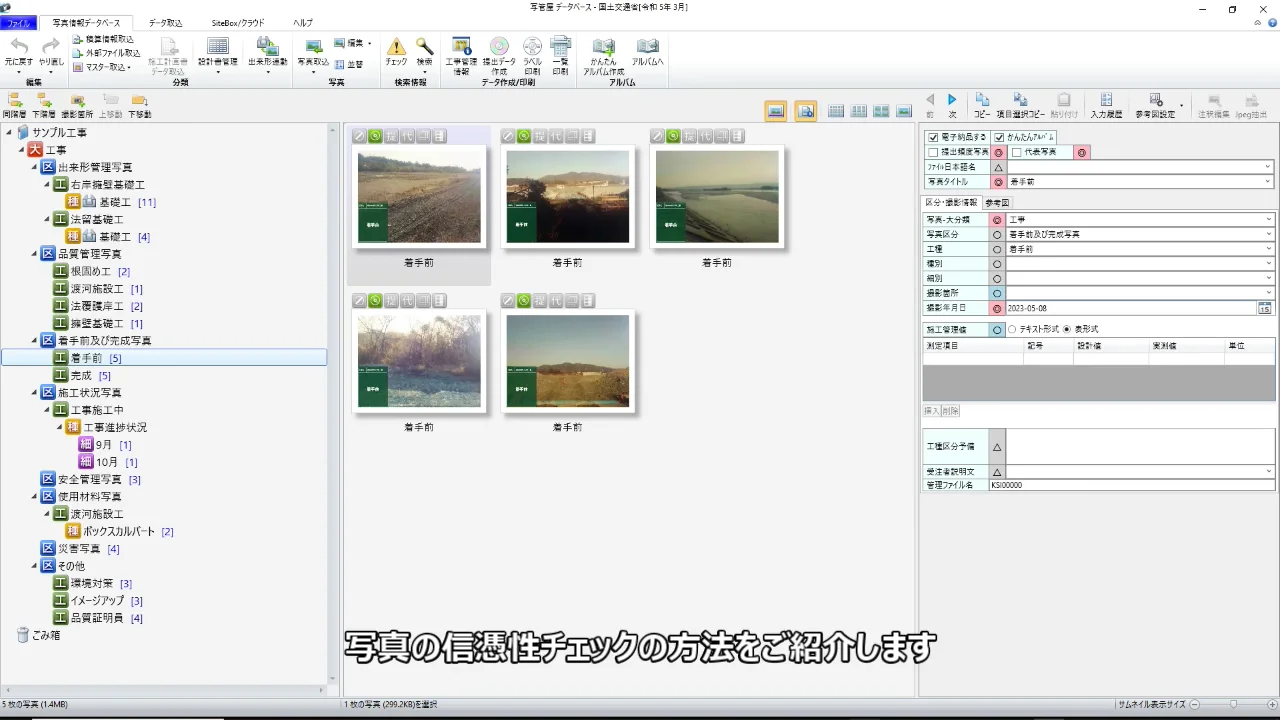Click the 元に戻す undo icon
Screen dimensions: 1280x720
tap(18, 47)
